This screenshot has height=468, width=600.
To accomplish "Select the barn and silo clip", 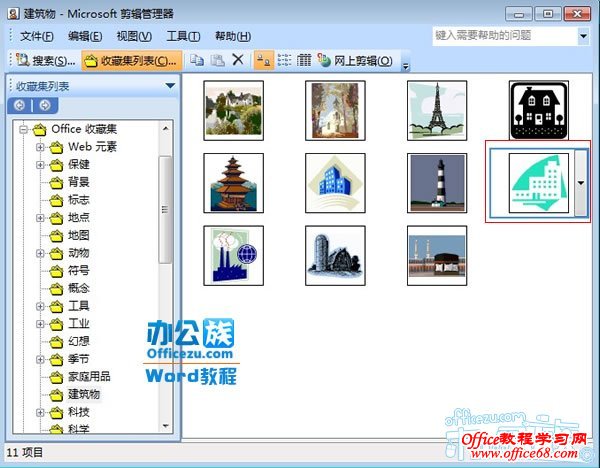I will pyautogui.click(x=335, y=256).
